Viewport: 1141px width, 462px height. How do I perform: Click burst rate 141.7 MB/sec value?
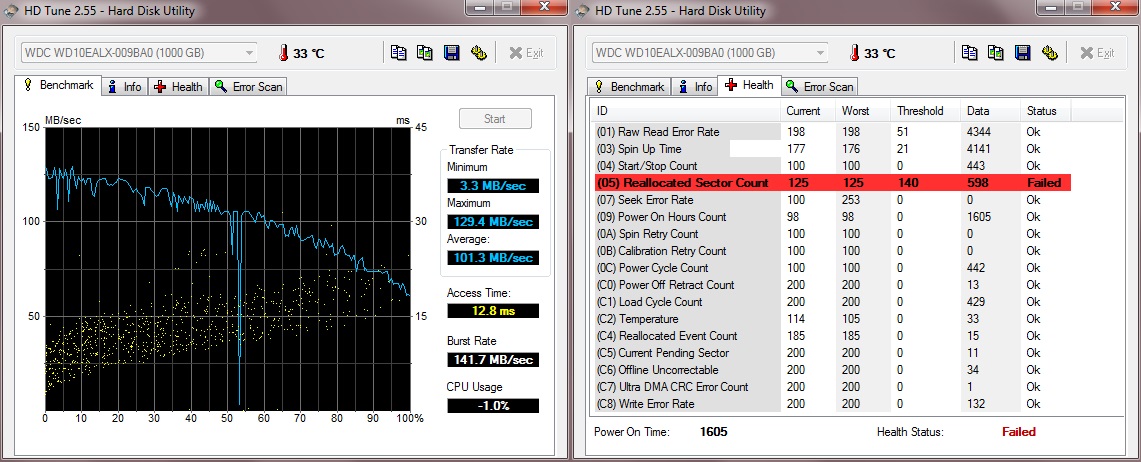[x=493, y=359]
